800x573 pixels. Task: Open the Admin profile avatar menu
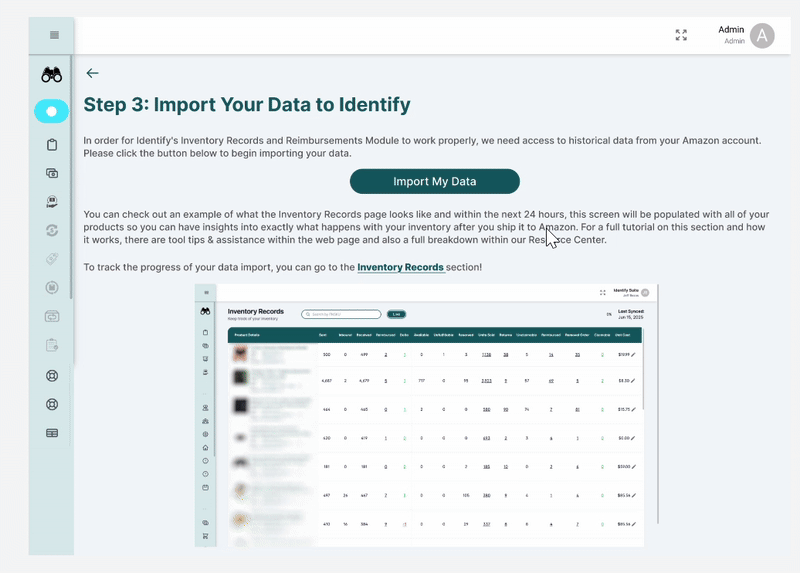[762, 36]
